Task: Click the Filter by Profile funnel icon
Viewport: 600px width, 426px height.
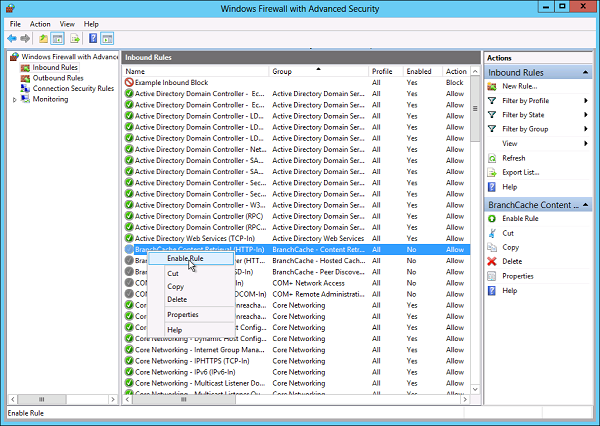Action: [x=492, y=101]
